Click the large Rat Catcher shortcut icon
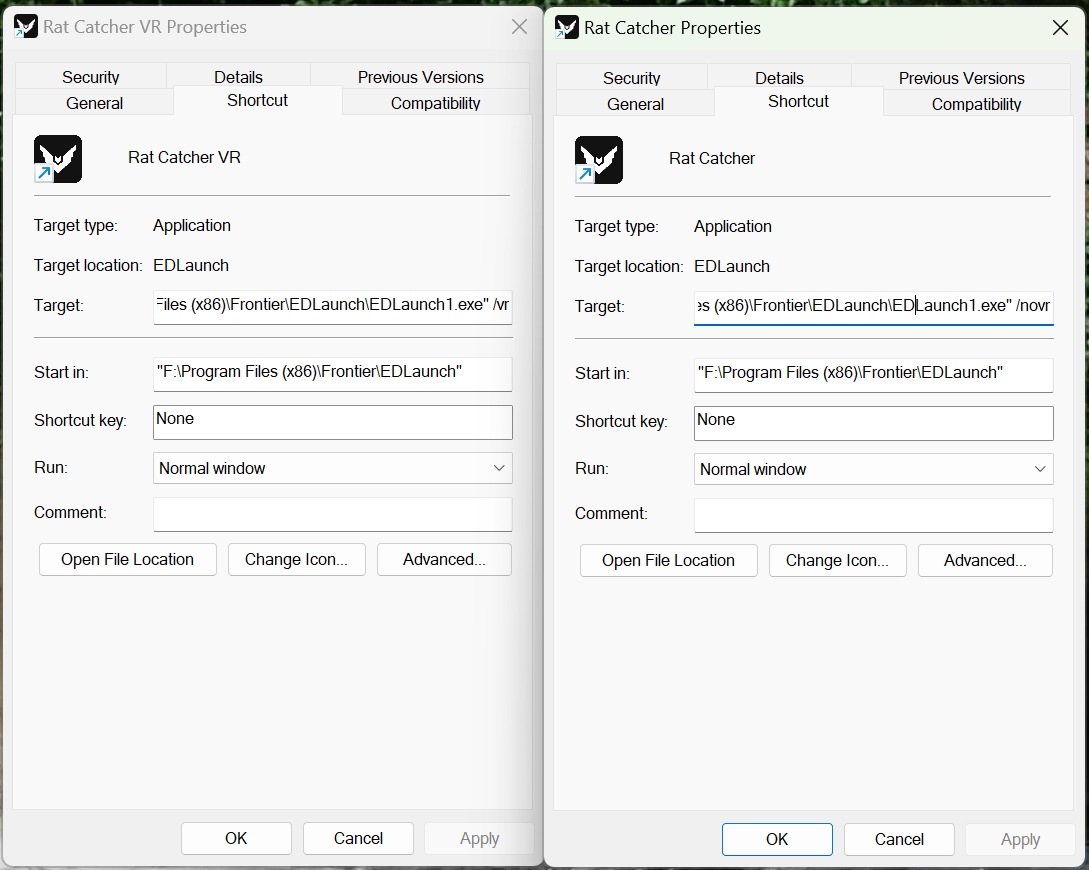The image size is (1089, 870). coord(599,160)
